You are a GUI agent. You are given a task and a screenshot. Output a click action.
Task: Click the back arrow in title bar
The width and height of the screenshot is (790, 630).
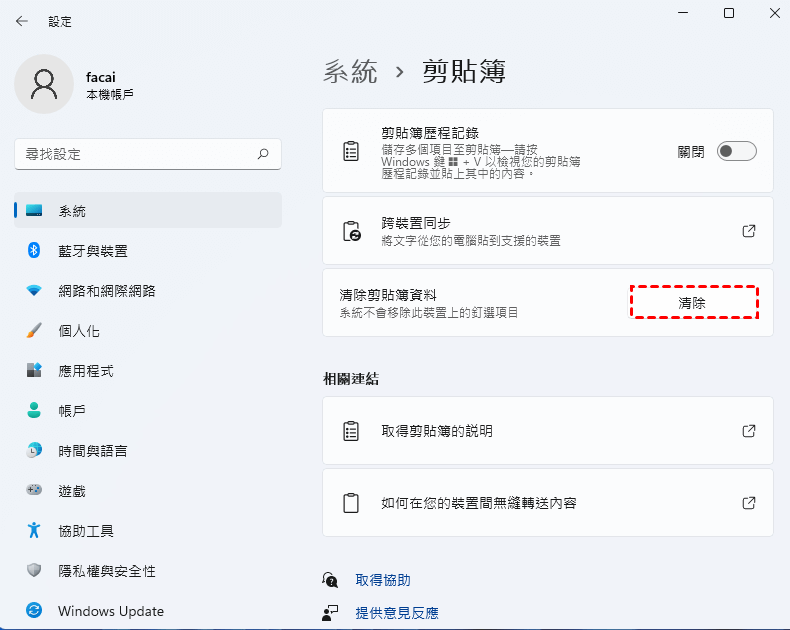coord(22,21)
